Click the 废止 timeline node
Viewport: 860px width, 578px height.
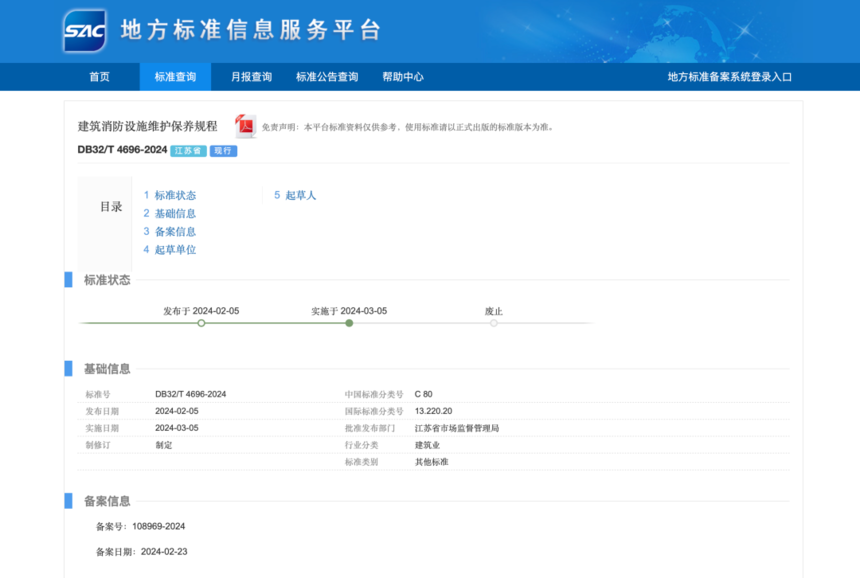[x=494, y=323]
